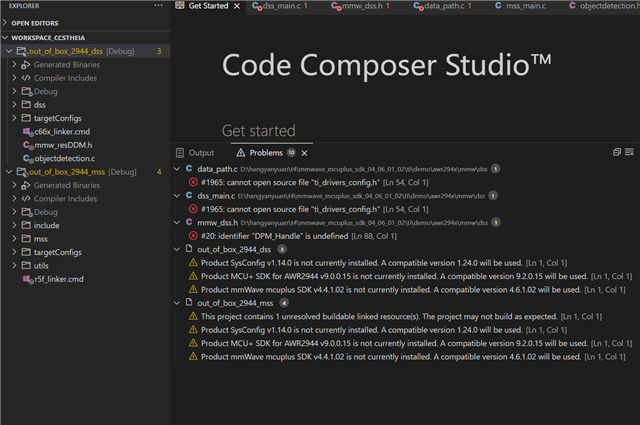Switch to the Get Started tab
This screenshot has width=640, height=425.
click(x=207, y=6)
